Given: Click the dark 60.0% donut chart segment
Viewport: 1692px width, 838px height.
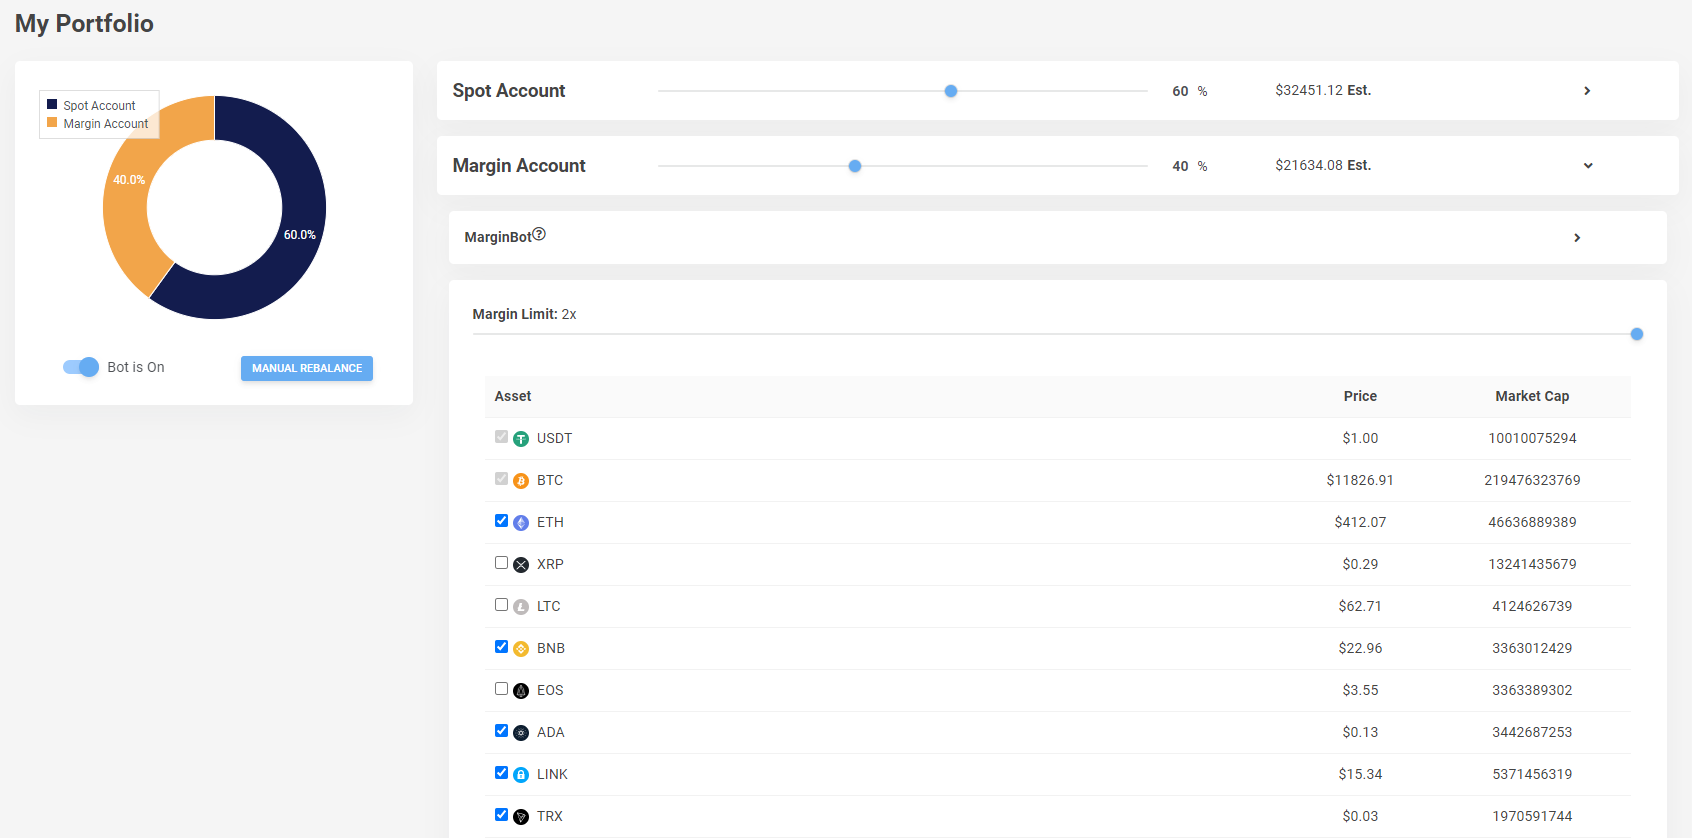Looking at the screenshot, I should coord(299,235).
